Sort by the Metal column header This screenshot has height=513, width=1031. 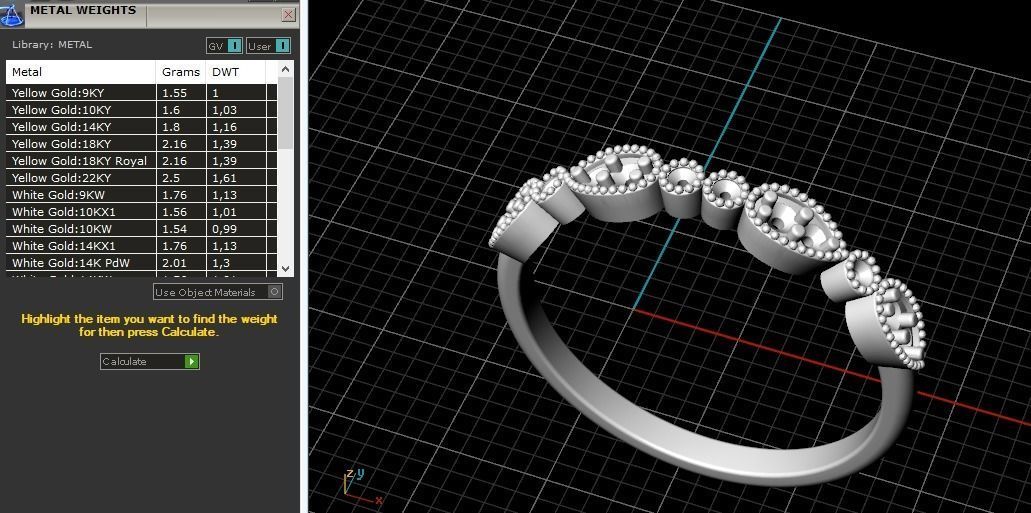81,72
